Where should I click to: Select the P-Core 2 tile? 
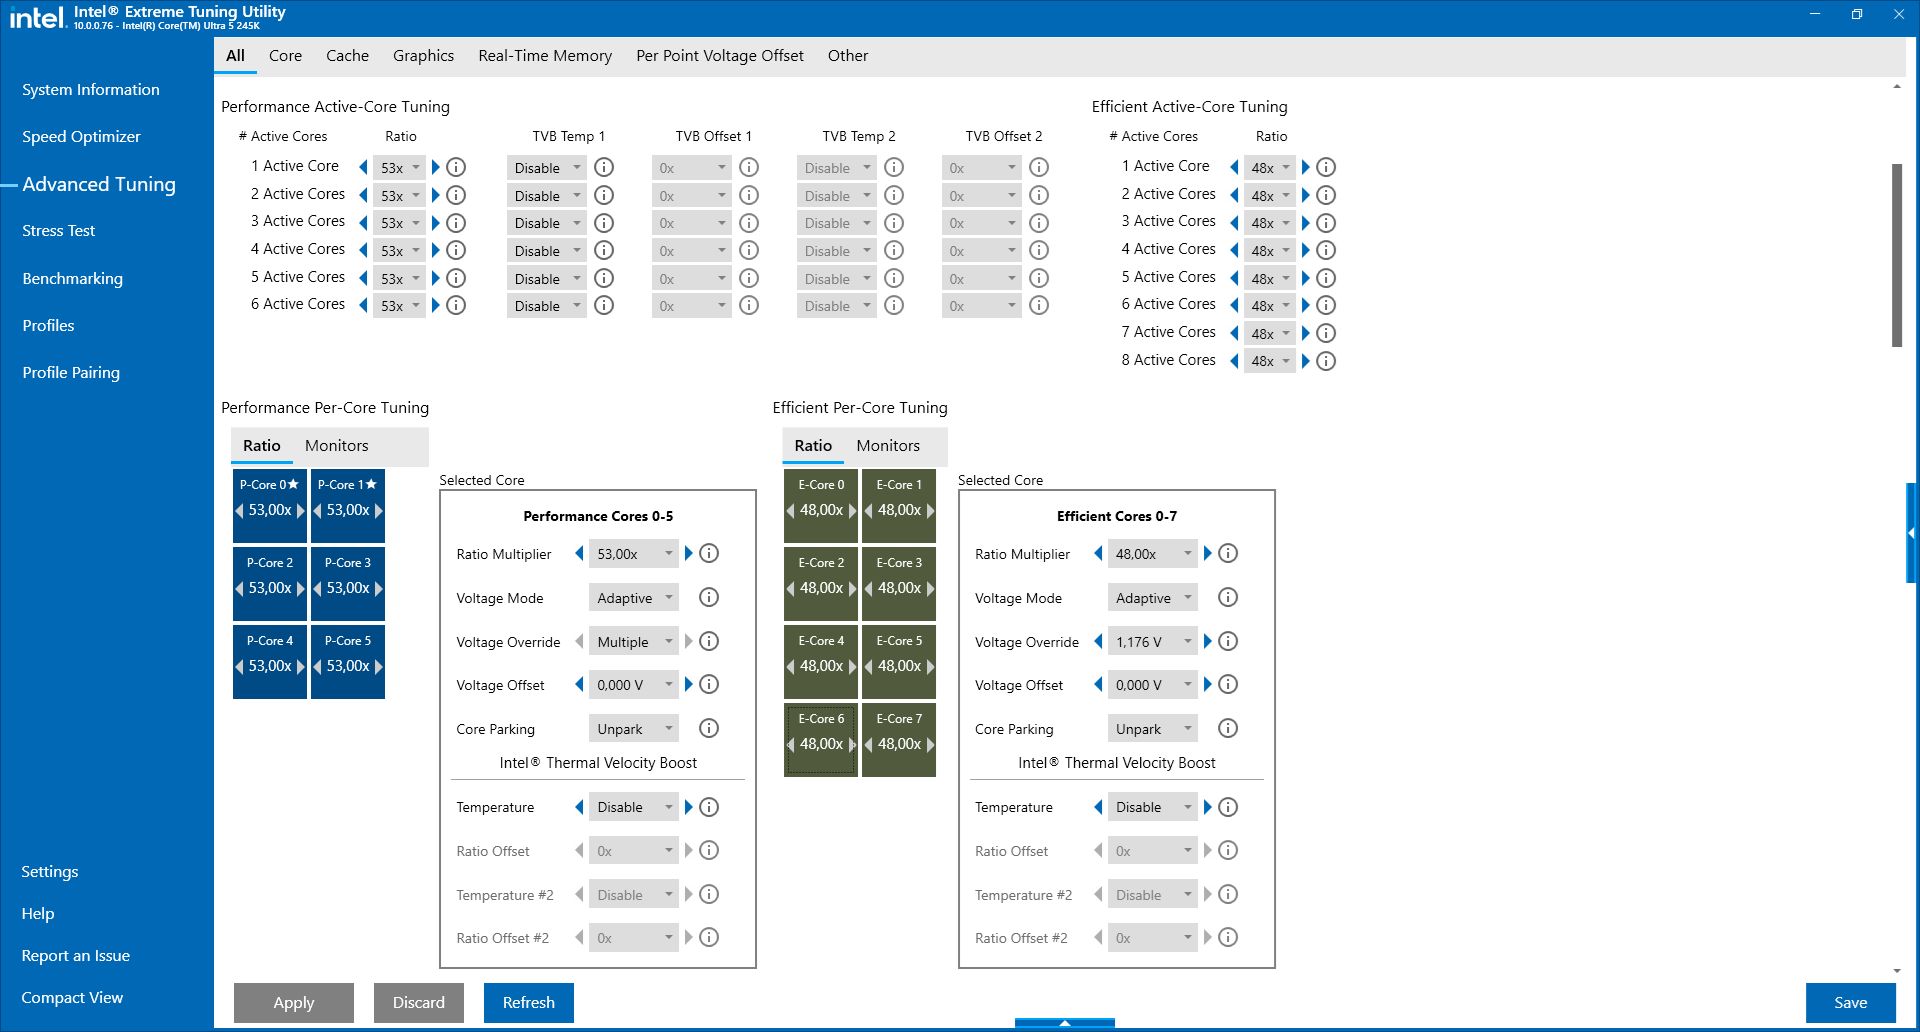(x=270, y=583)
